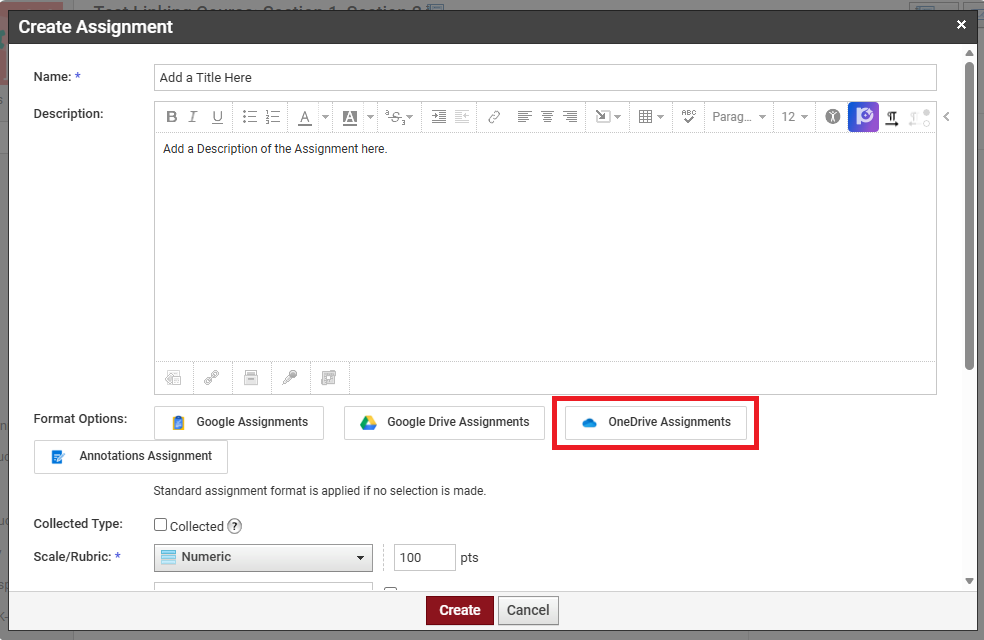Viewport: 984px width, 640px height.
Task: Center align the description text
Action: point(547,117)
